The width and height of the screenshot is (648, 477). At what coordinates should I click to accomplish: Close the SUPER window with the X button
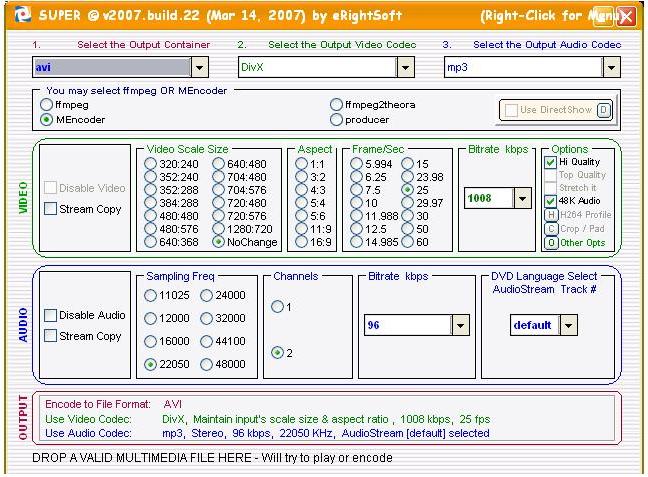(627, 17)
